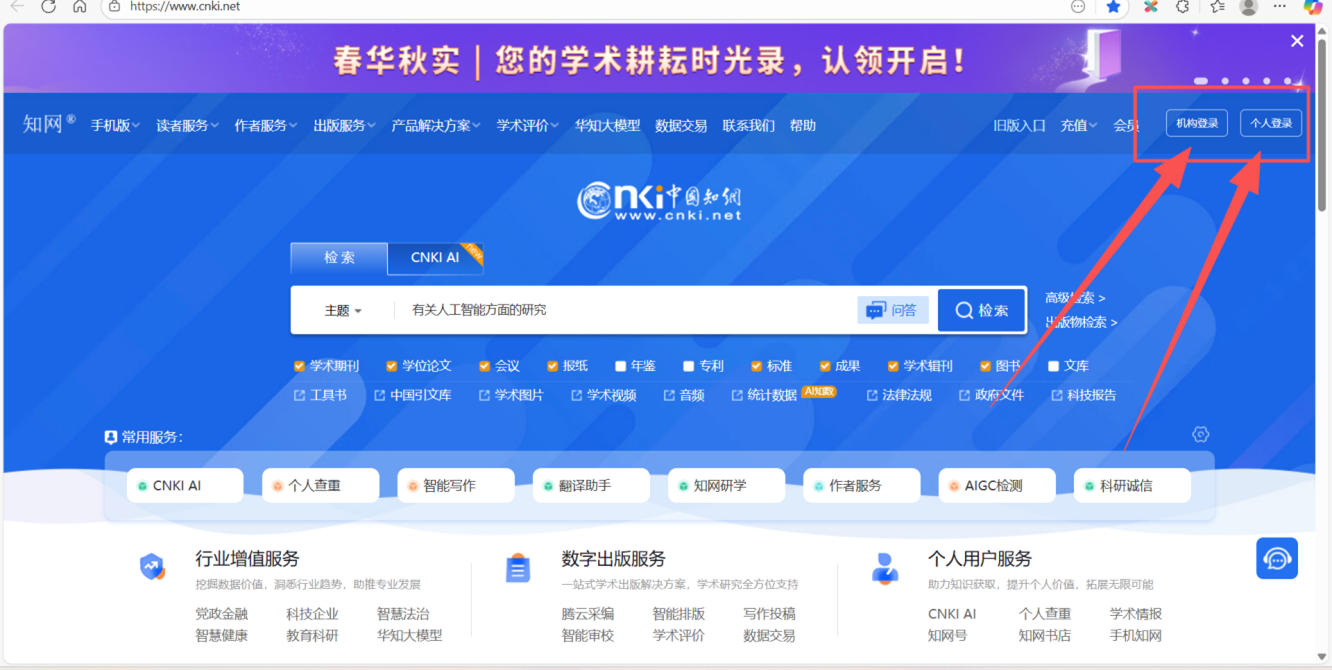Image resolution: width=1332 pixels, height=670 pixels.
Task: Open the floating customer service headset icon
Action: [x=1277, y=558]
